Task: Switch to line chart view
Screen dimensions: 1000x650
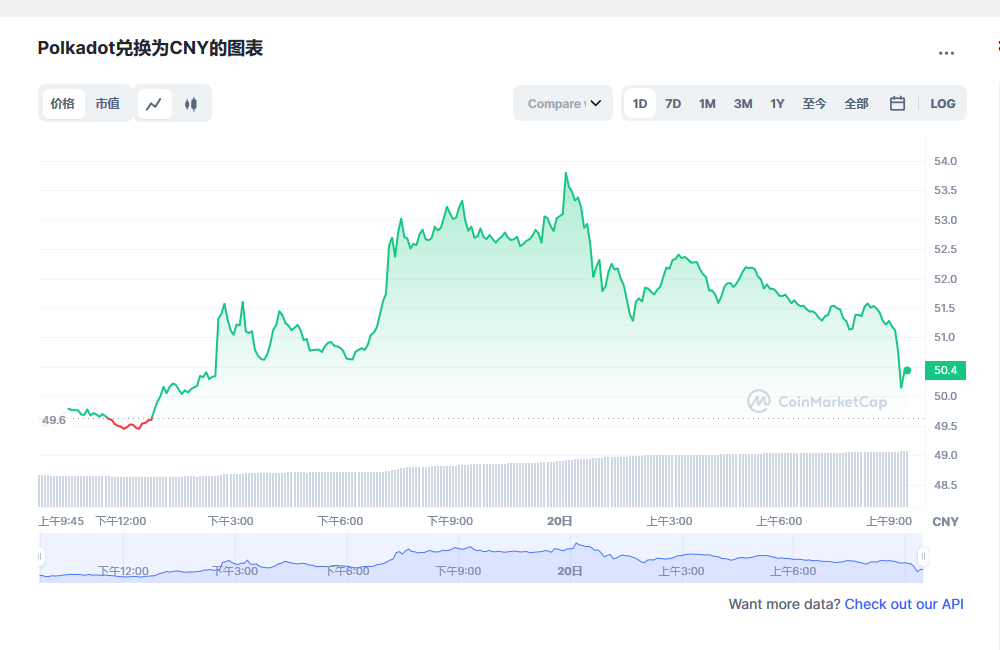Action: click(154, 104)
